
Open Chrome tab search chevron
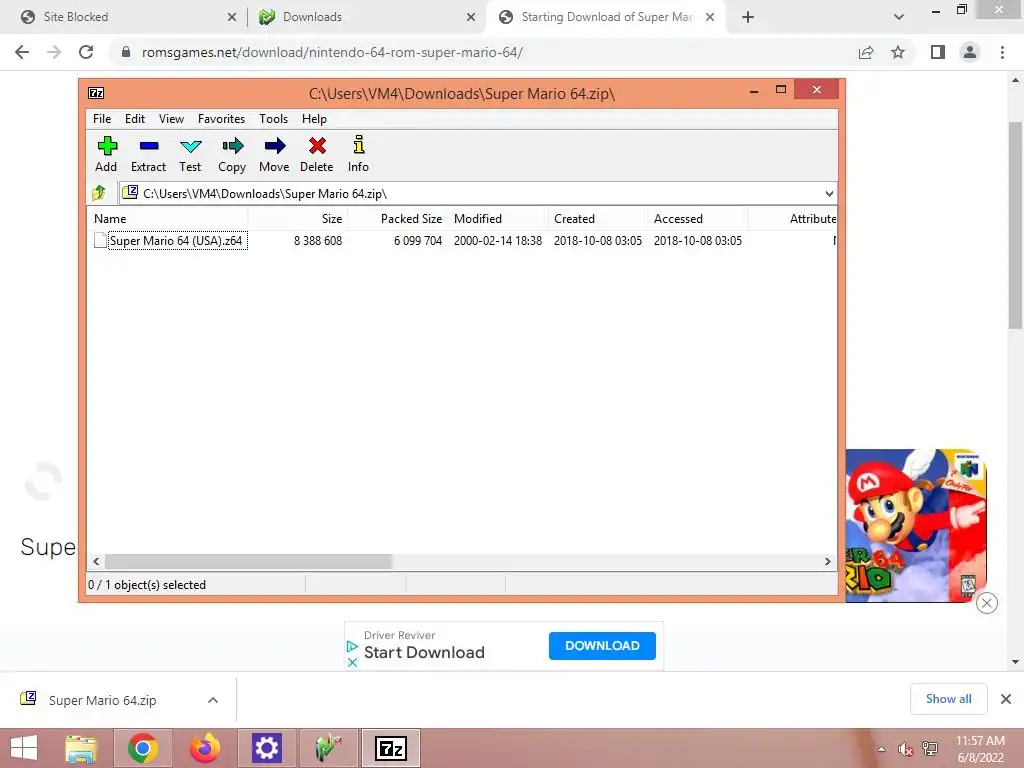(x=899, y=17)
